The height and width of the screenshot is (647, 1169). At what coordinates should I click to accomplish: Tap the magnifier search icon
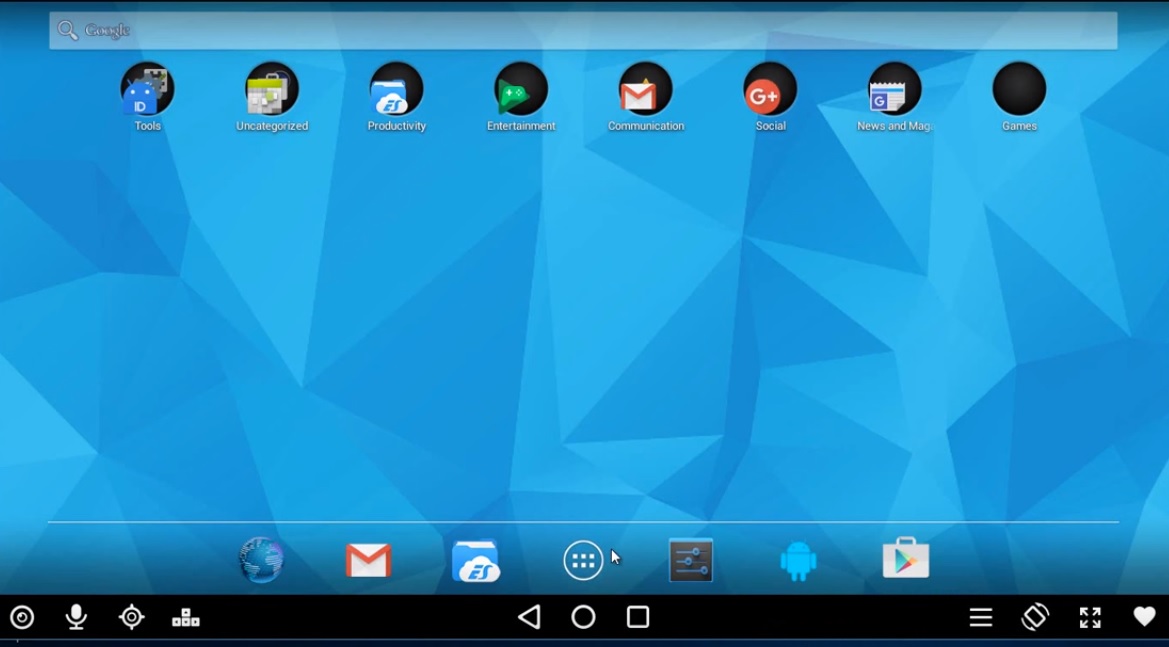point(68,31)
